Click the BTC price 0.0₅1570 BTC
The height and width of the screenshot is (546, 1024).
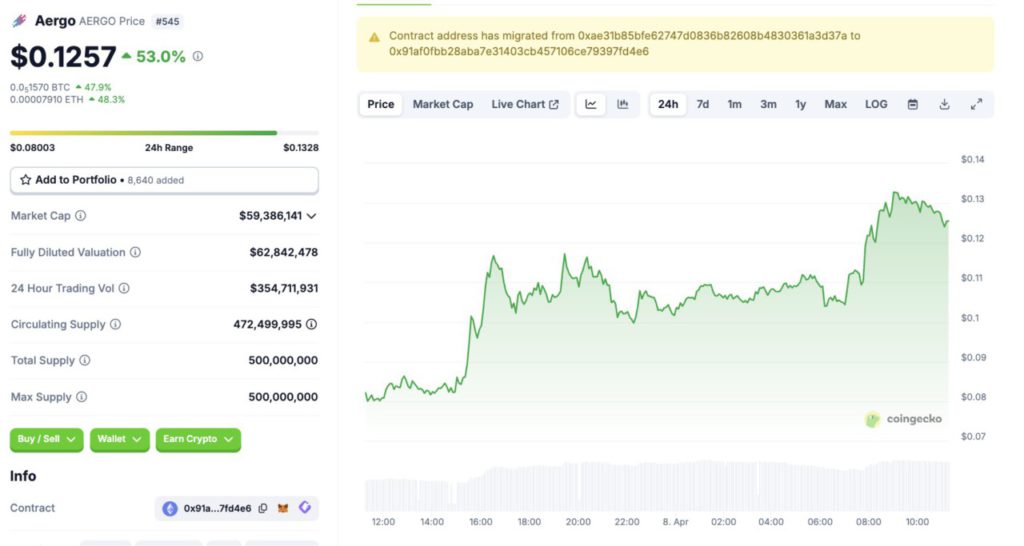[x=40, y=88]
